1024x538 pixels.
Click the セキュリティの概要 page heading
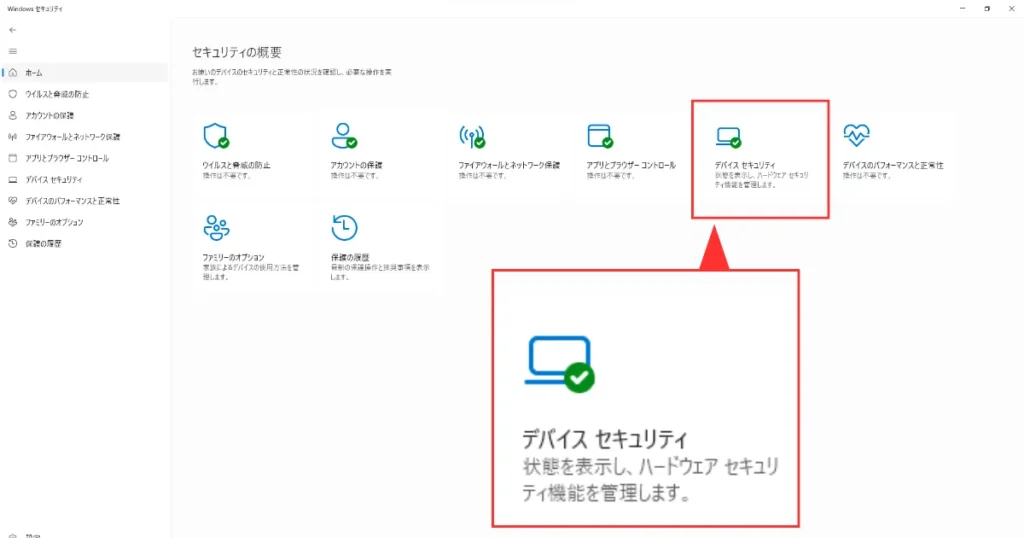[236, 52]
